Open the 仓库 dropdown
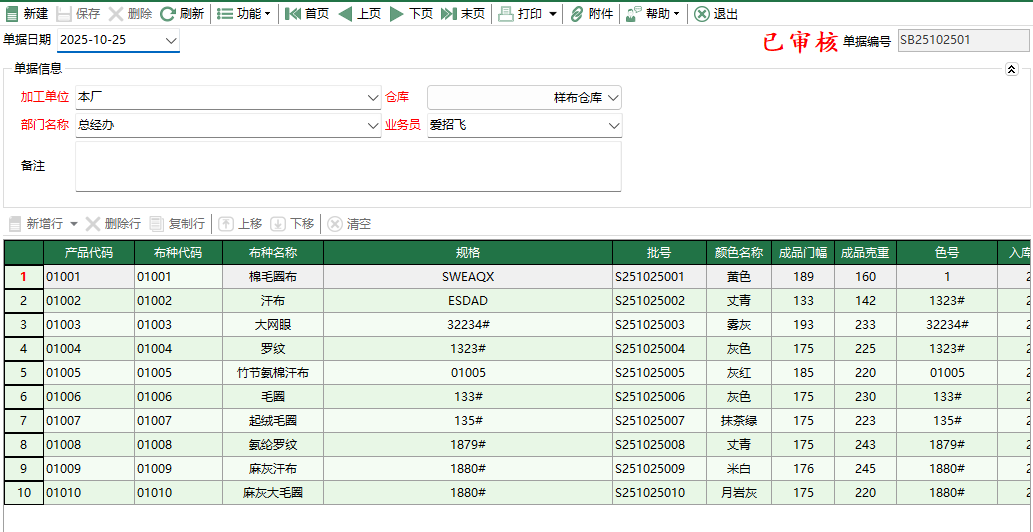The image size is (1033, 532). (613, 97)
